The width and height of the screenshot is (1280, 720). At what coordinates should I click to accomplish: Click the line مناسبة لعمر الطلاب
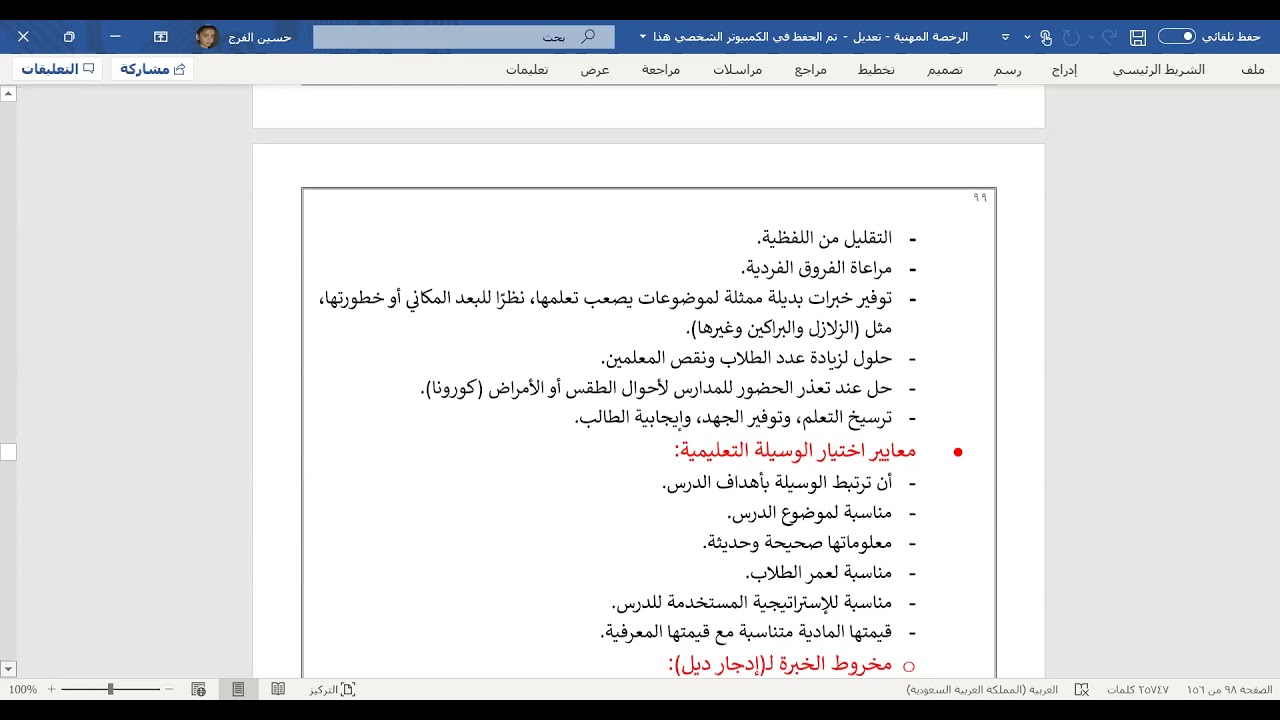tap(818, 573)
